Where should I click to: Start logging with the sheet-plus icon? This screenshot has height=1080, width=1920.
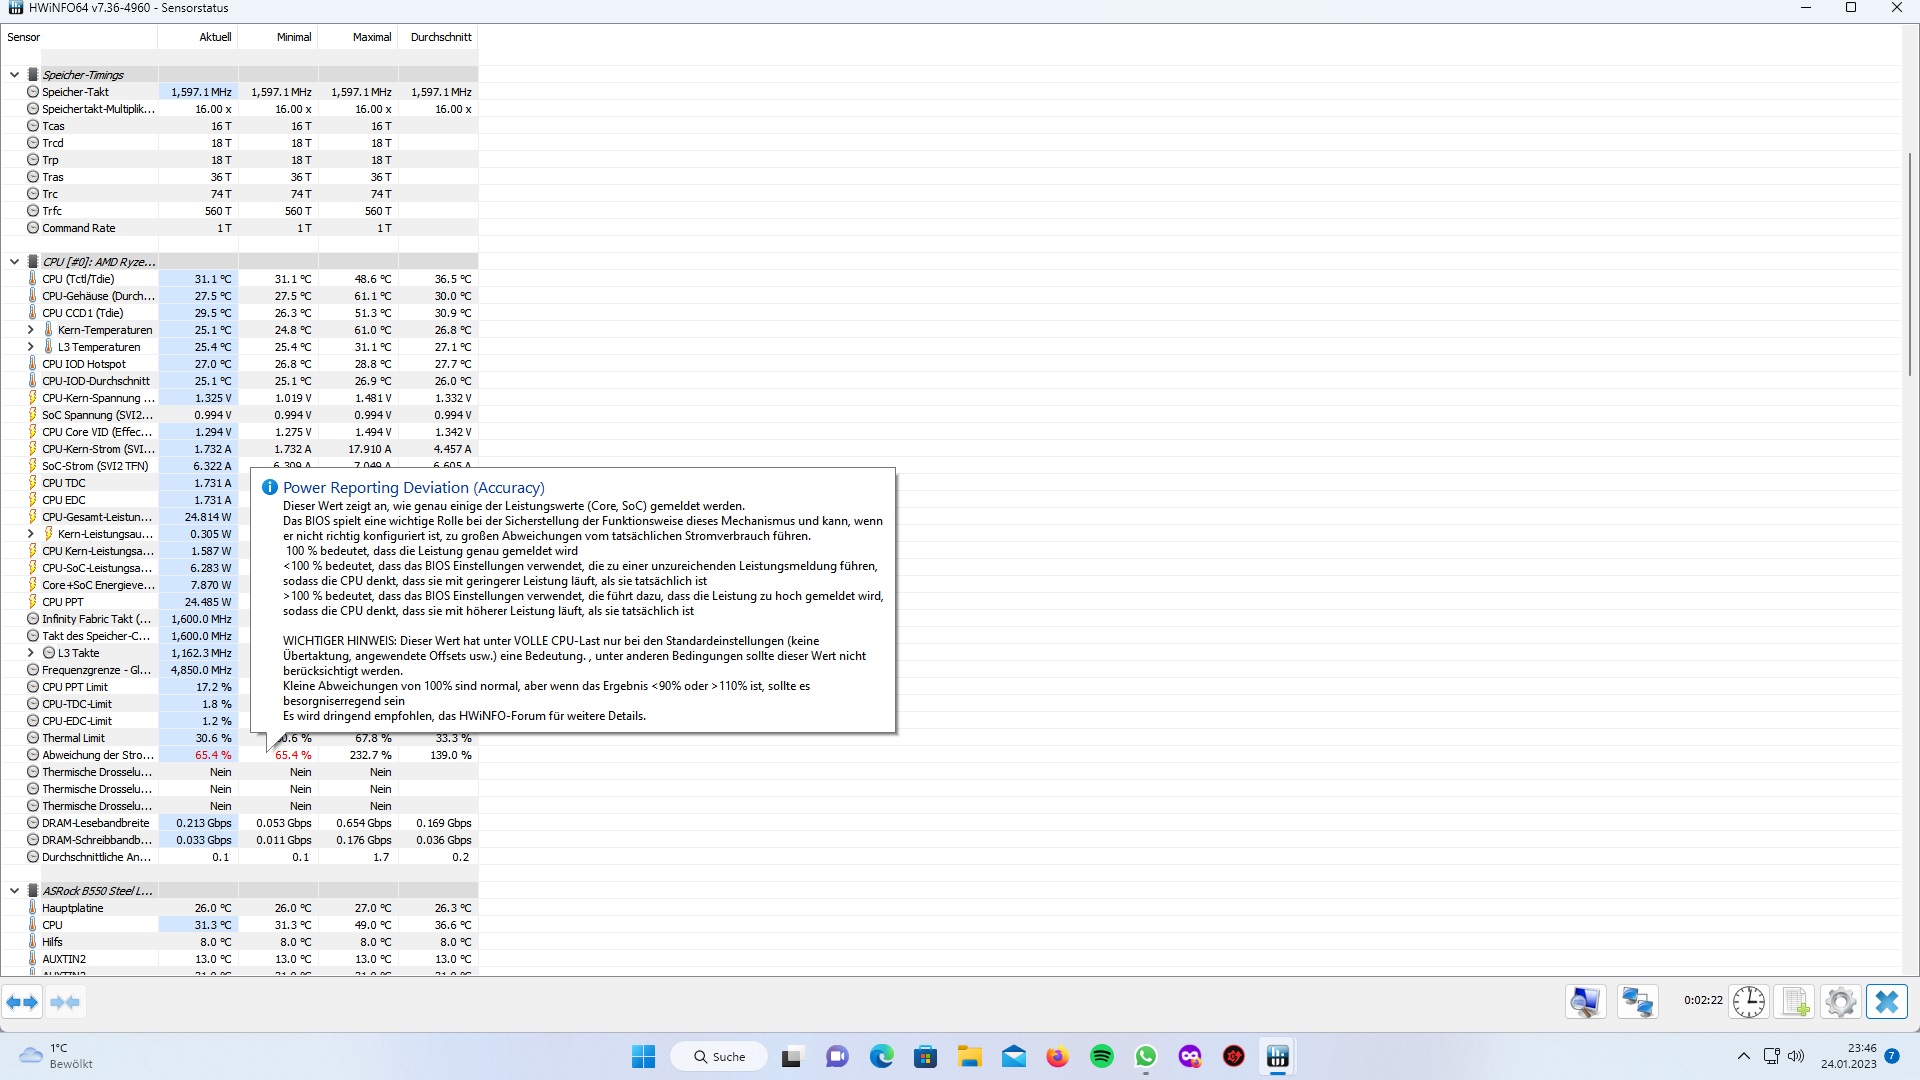pos(1795,1001)
